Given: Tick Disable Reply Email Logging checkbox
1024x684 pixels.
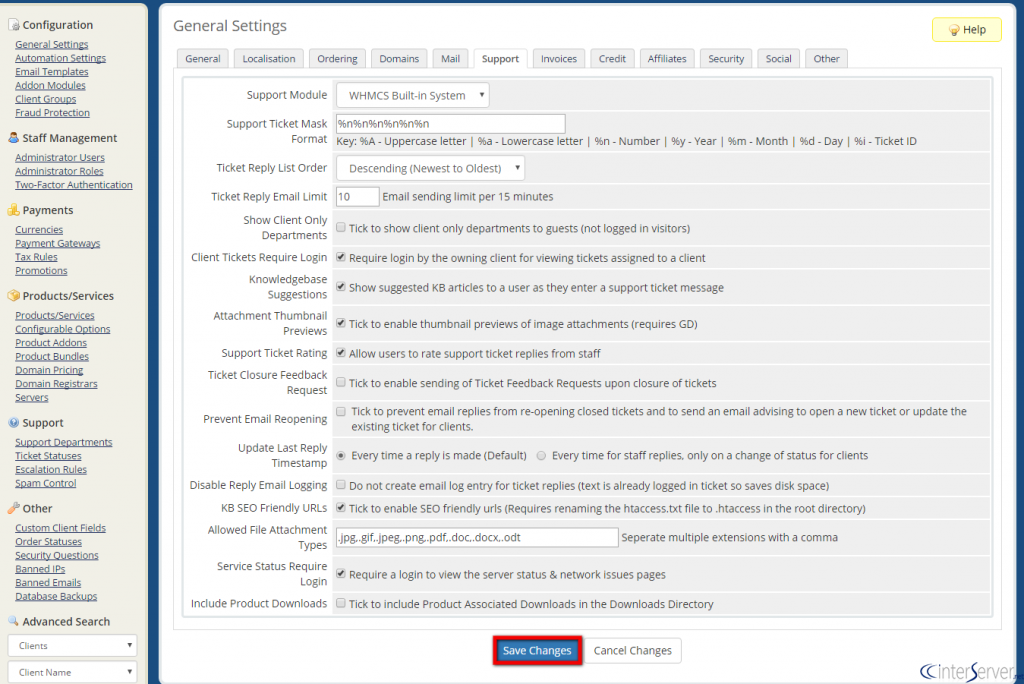Looking at the screenshot, I should pyautogui.click(x=341, y=485).
